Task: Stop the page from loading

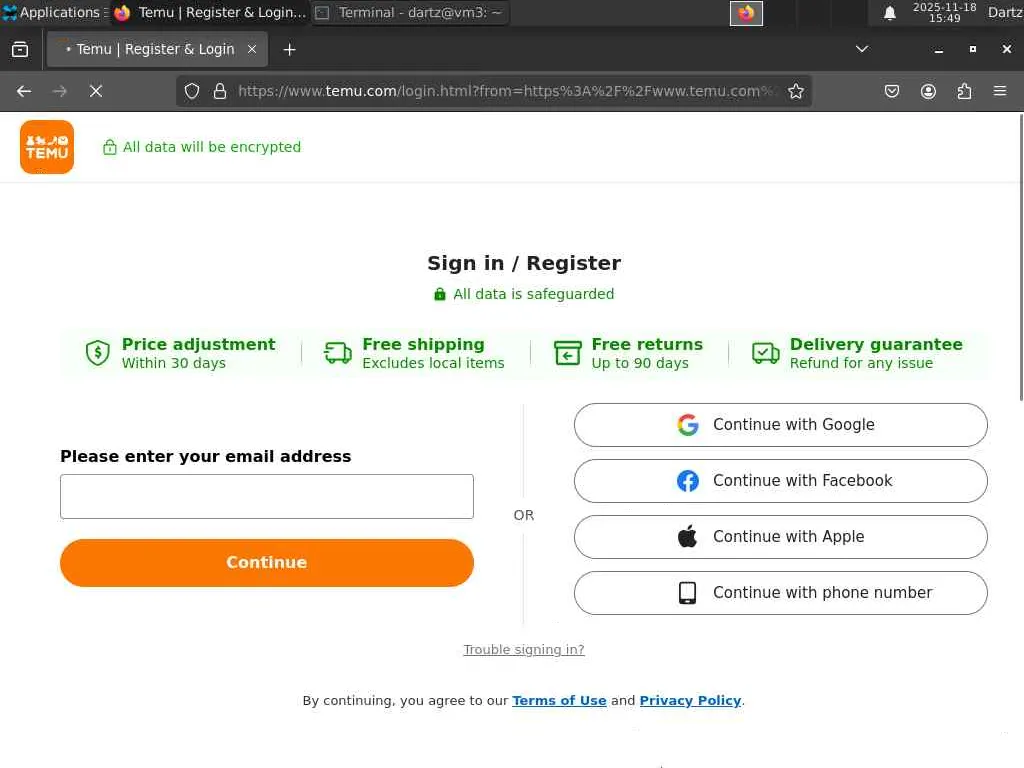Action: coord(96,91)
